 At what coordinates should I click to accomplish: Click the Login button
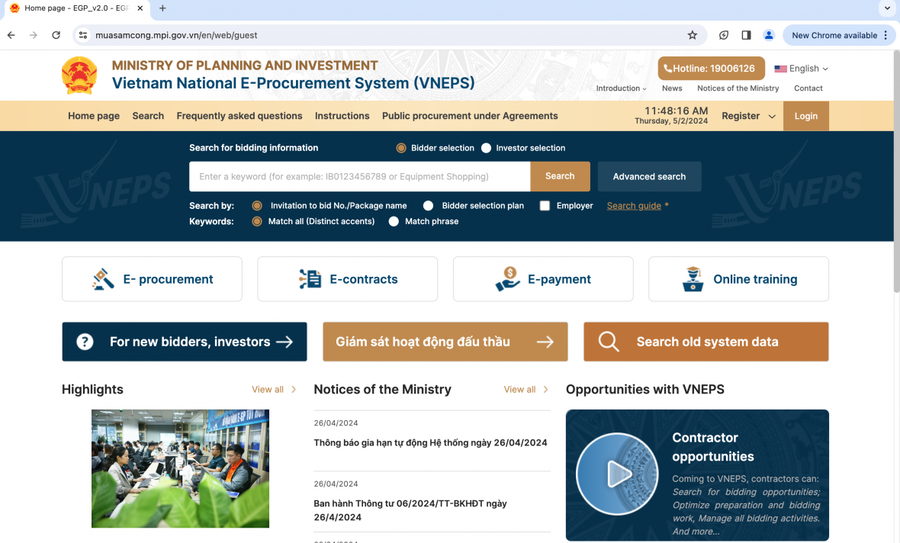[x=806, y=116]
